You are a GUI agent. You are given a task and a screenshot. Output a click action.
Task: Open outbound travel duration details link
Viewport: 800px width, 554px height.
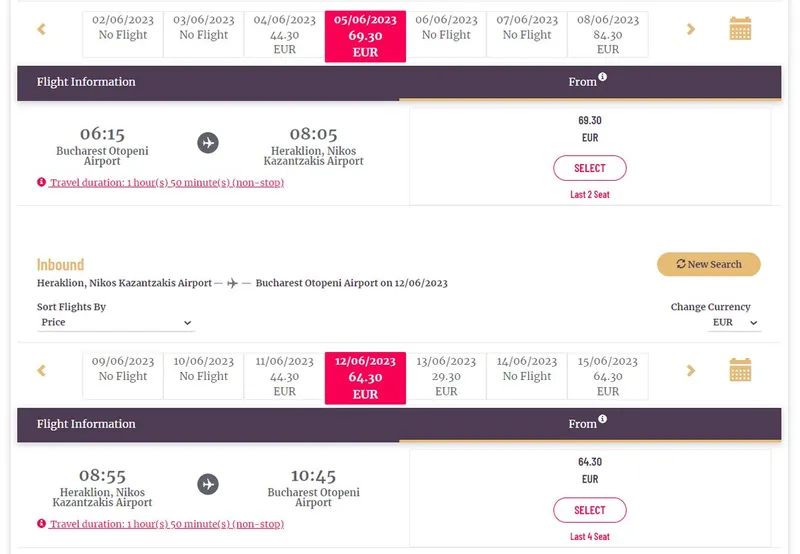pyautogui.click(x=166, y=183)
